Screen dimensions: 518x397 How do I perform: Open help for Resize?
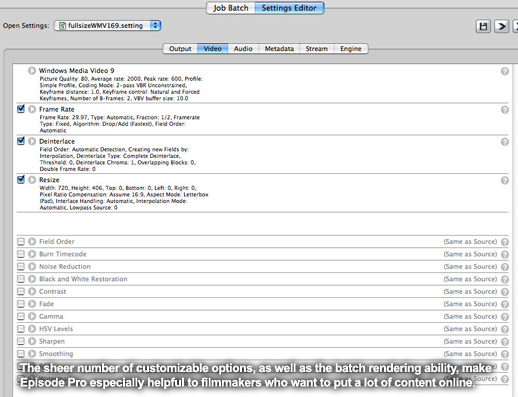[x=505, y=180]
